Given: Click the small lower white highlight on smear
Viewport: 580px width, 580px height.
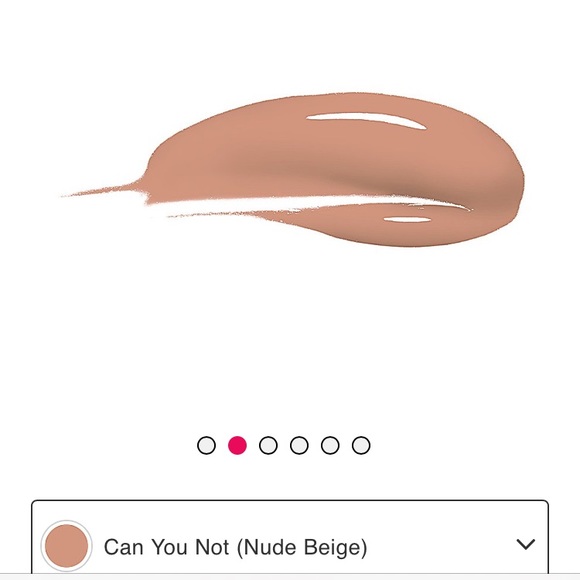Looking at the screenshot, I should coord(407,220).
